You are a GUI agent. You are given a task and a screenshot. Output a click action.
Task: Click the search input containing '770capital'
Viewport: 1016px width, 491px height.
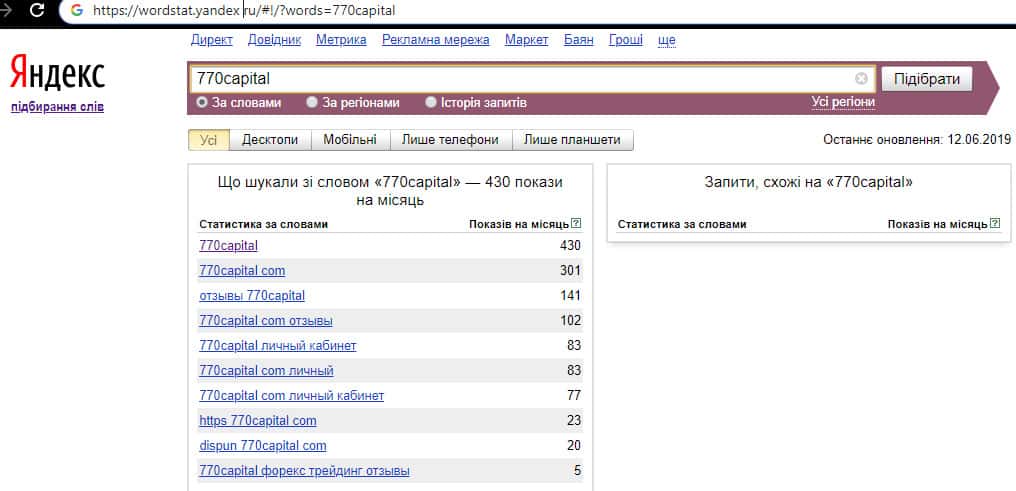[x=531, y=79]
